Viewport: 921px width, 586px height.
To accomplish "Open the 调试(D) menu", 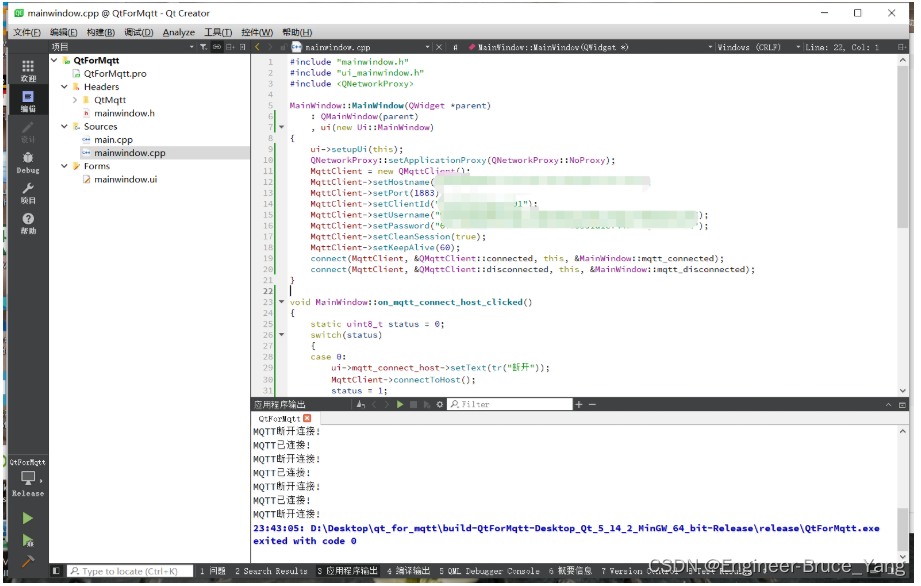I will point(139,32).
